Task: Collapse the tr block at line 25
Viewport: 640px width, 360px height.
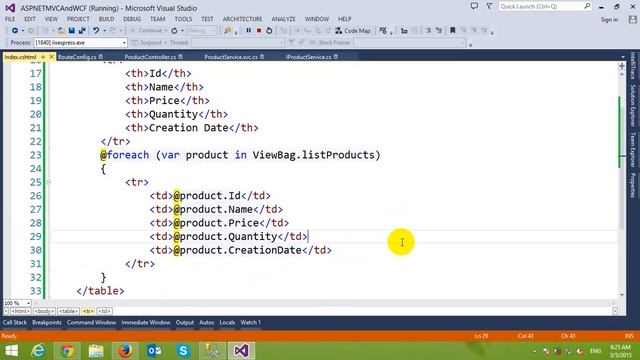Action: pyautogui.click(x=49, y=182)
